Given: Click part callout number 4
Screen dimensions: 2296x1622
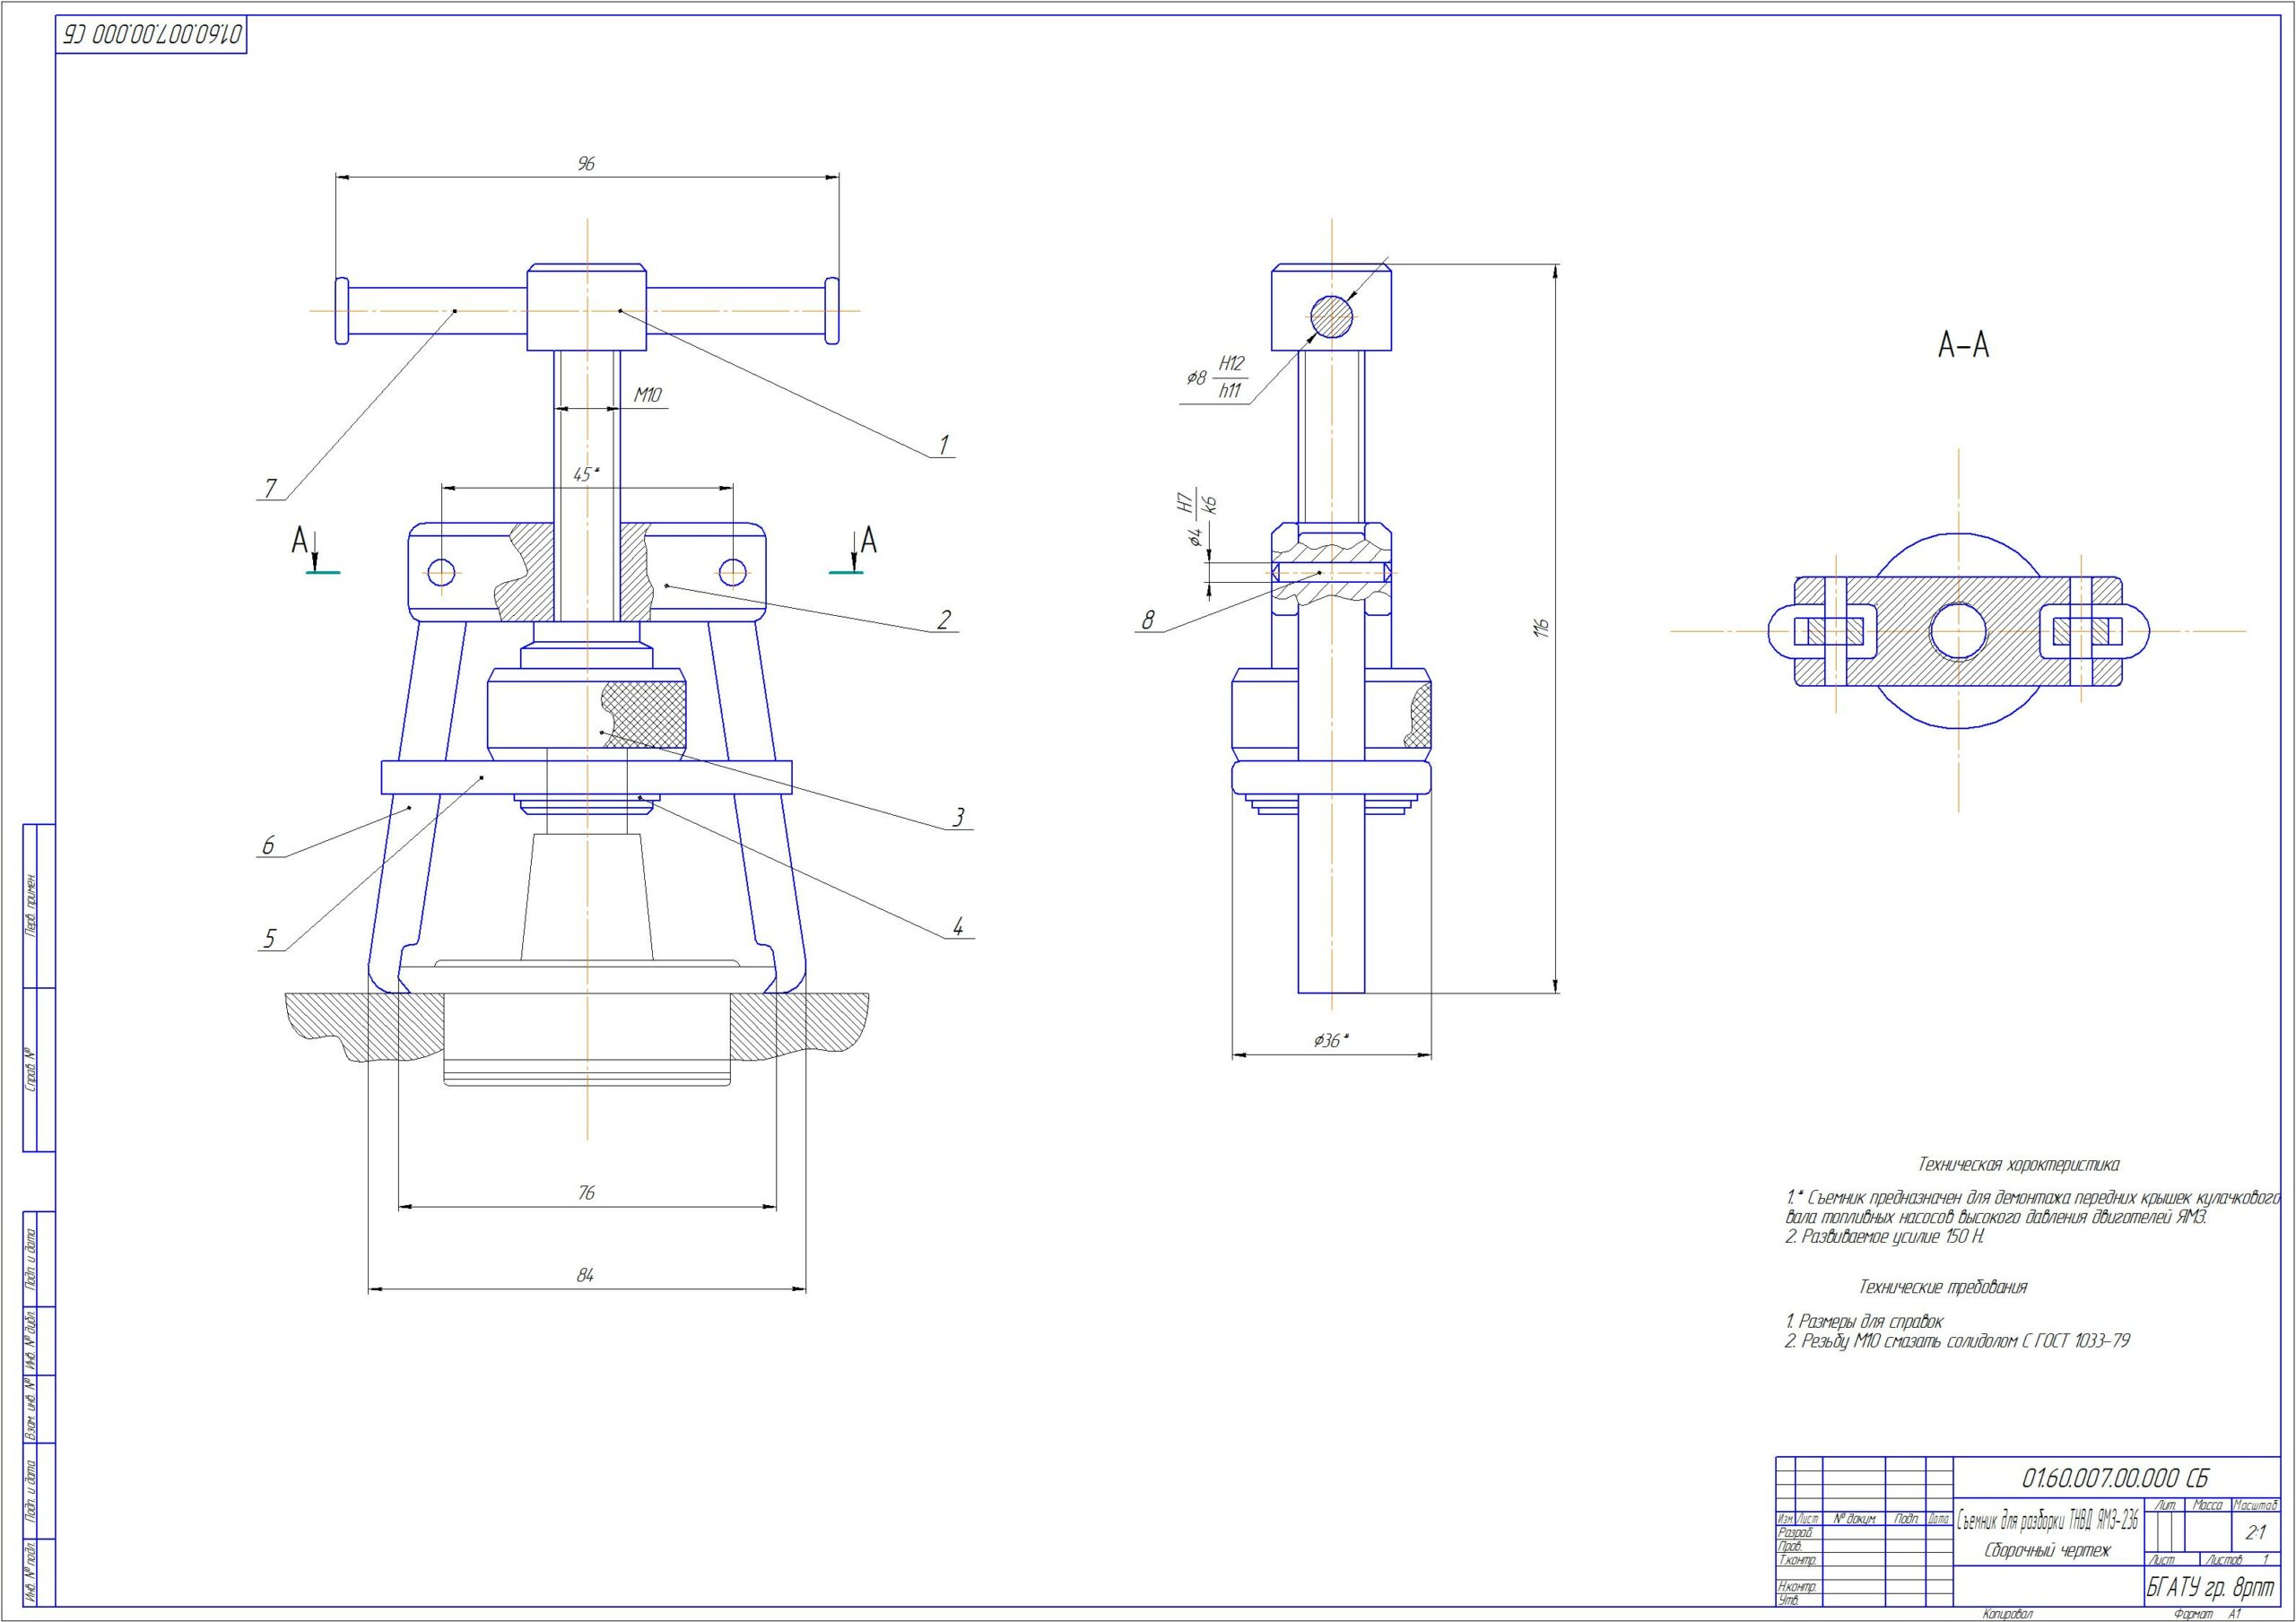Looking at the screenshot, I should tap(958, 927).
